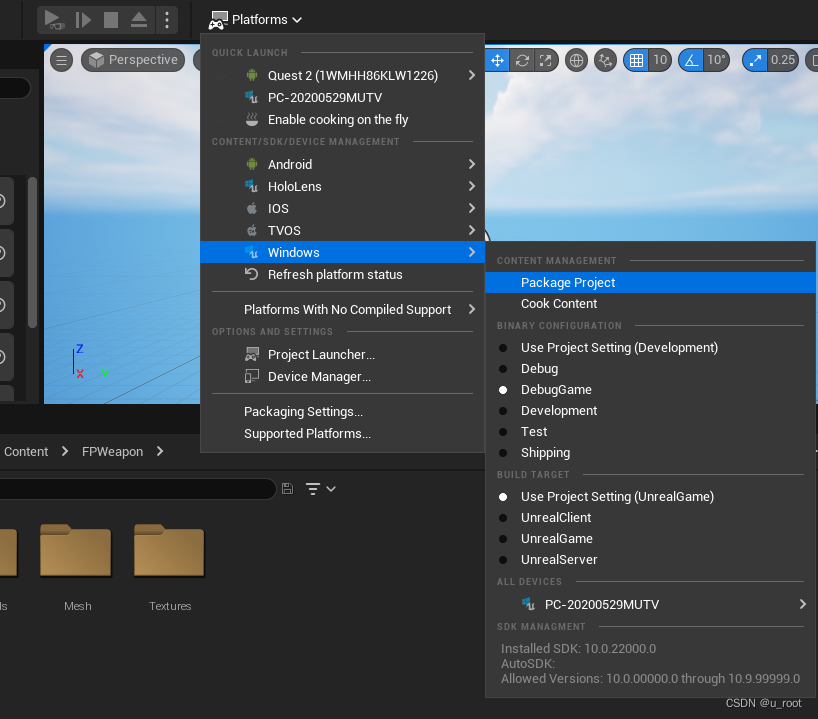Screen dimensions: 818x719
Task: Open the Platforms dropdown
Action: [x=255, y=20]
